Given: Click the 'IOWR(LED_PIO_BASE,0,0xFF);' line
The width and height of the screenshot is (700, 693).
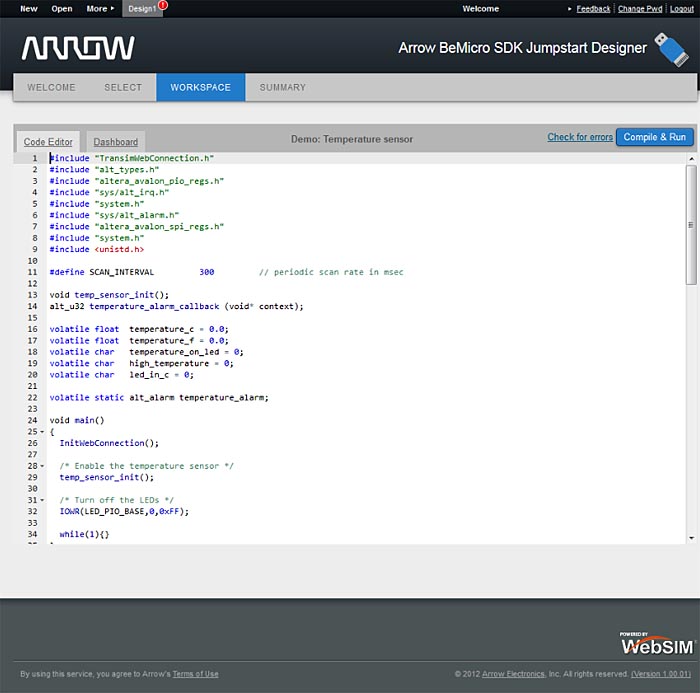Looking at the screenshot, I should (124, 511).
